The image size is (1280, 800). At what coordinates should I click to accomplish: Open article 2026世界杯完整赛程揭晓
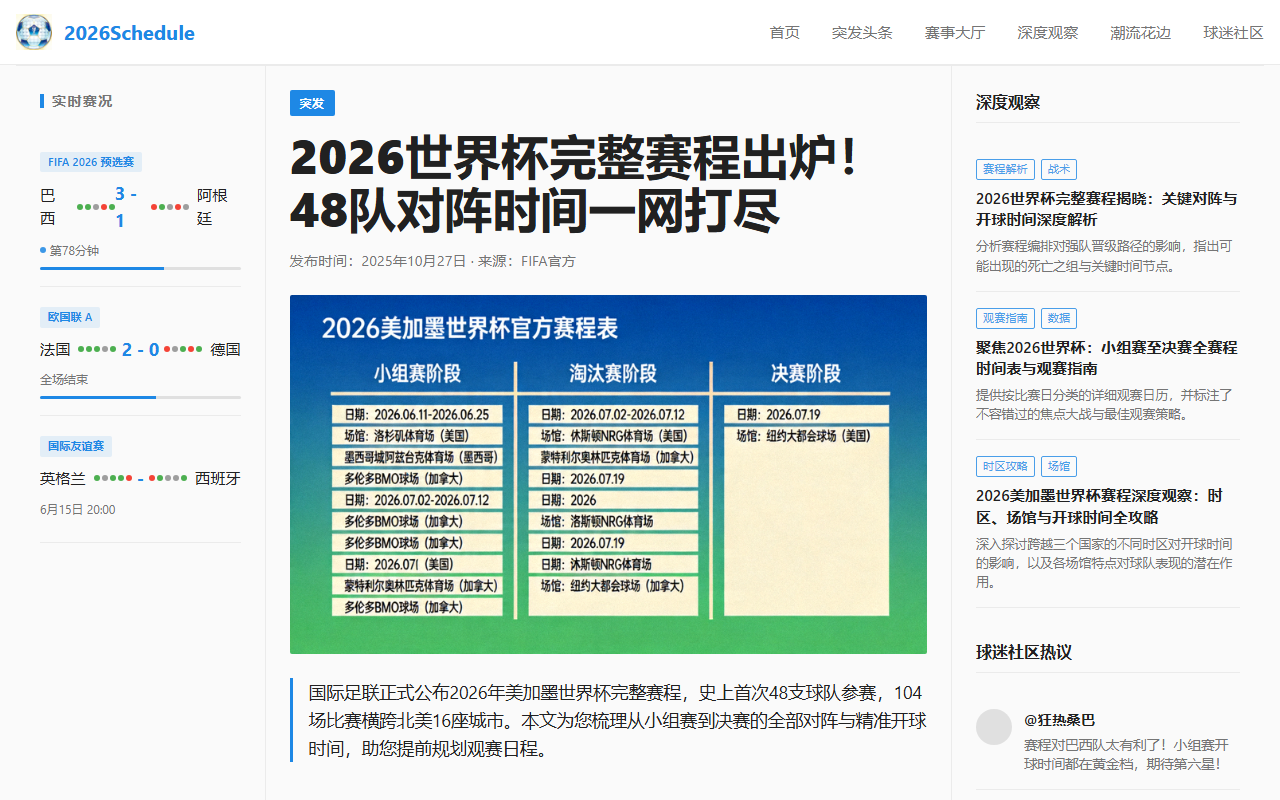click(x=1107, y=209)
